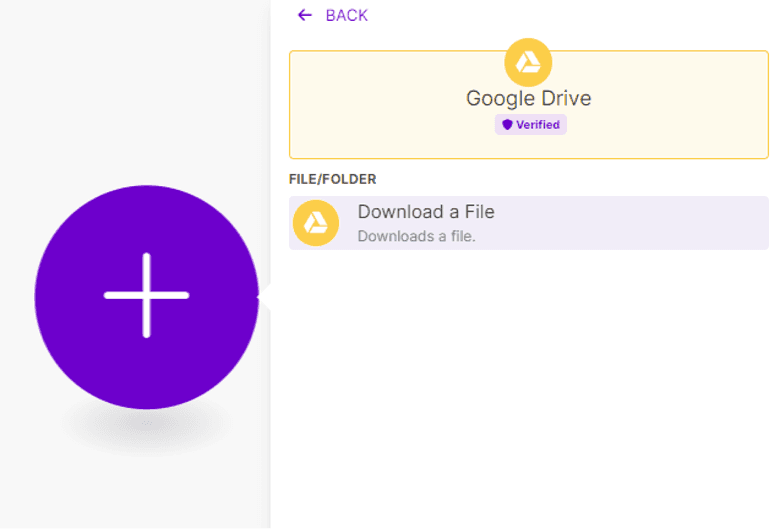Image resolution: width=780 pixels, height=530 pixels.
Task: Click the panel's pointer notch beside the circle
Action: 264,297
